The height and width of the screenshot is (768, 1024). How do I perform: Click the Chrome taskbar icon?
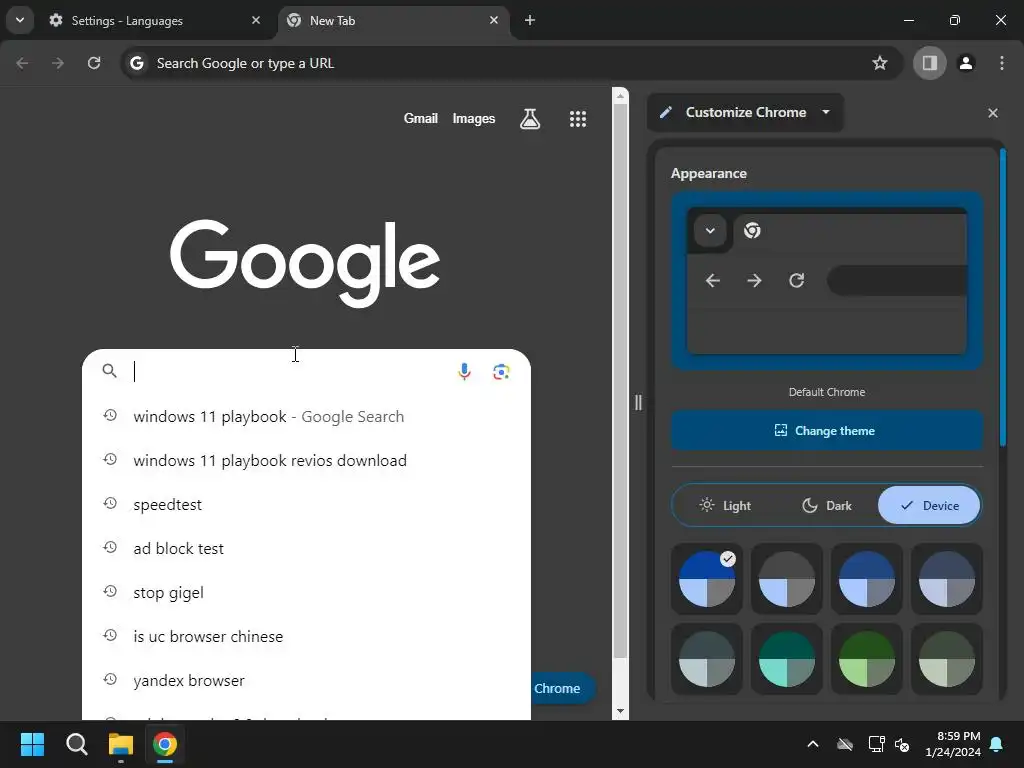[x=165, y=744]
